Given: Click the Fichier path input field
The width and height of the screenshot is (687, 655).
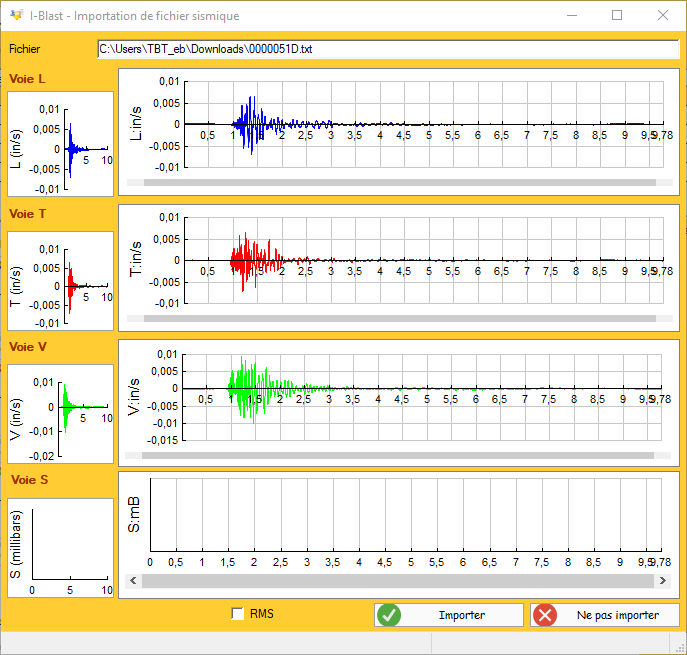Looking at the screenshot, I should [388, 49].
